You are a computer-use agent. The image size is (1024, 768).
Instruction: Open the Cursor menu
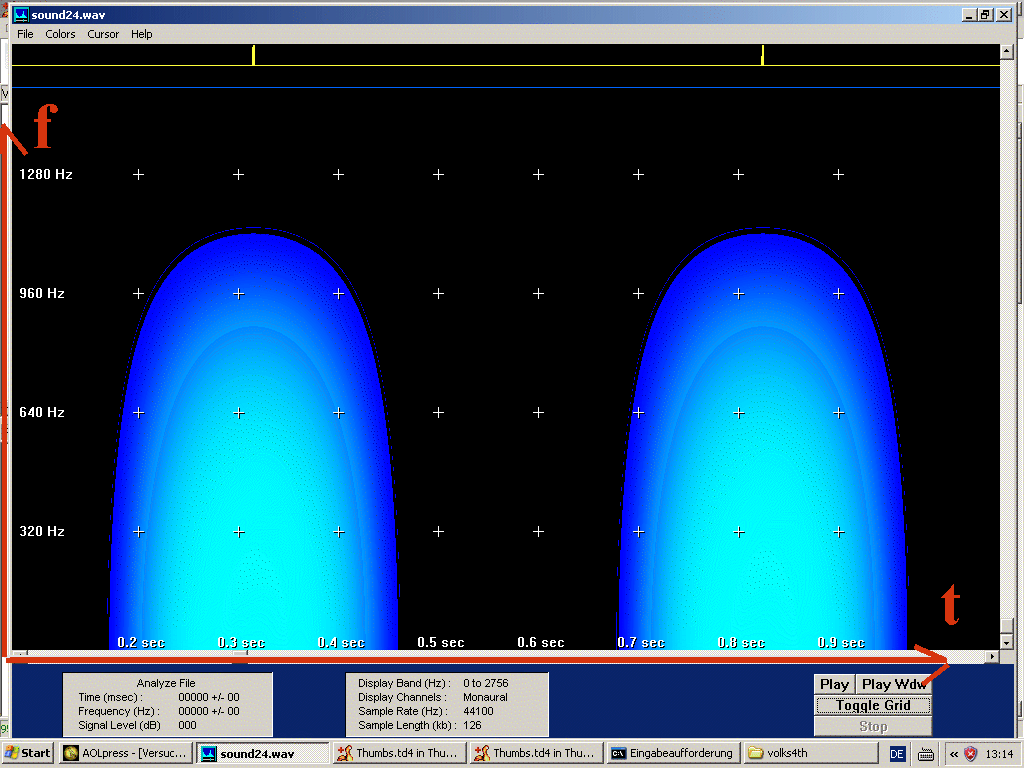tap(103, 34)
